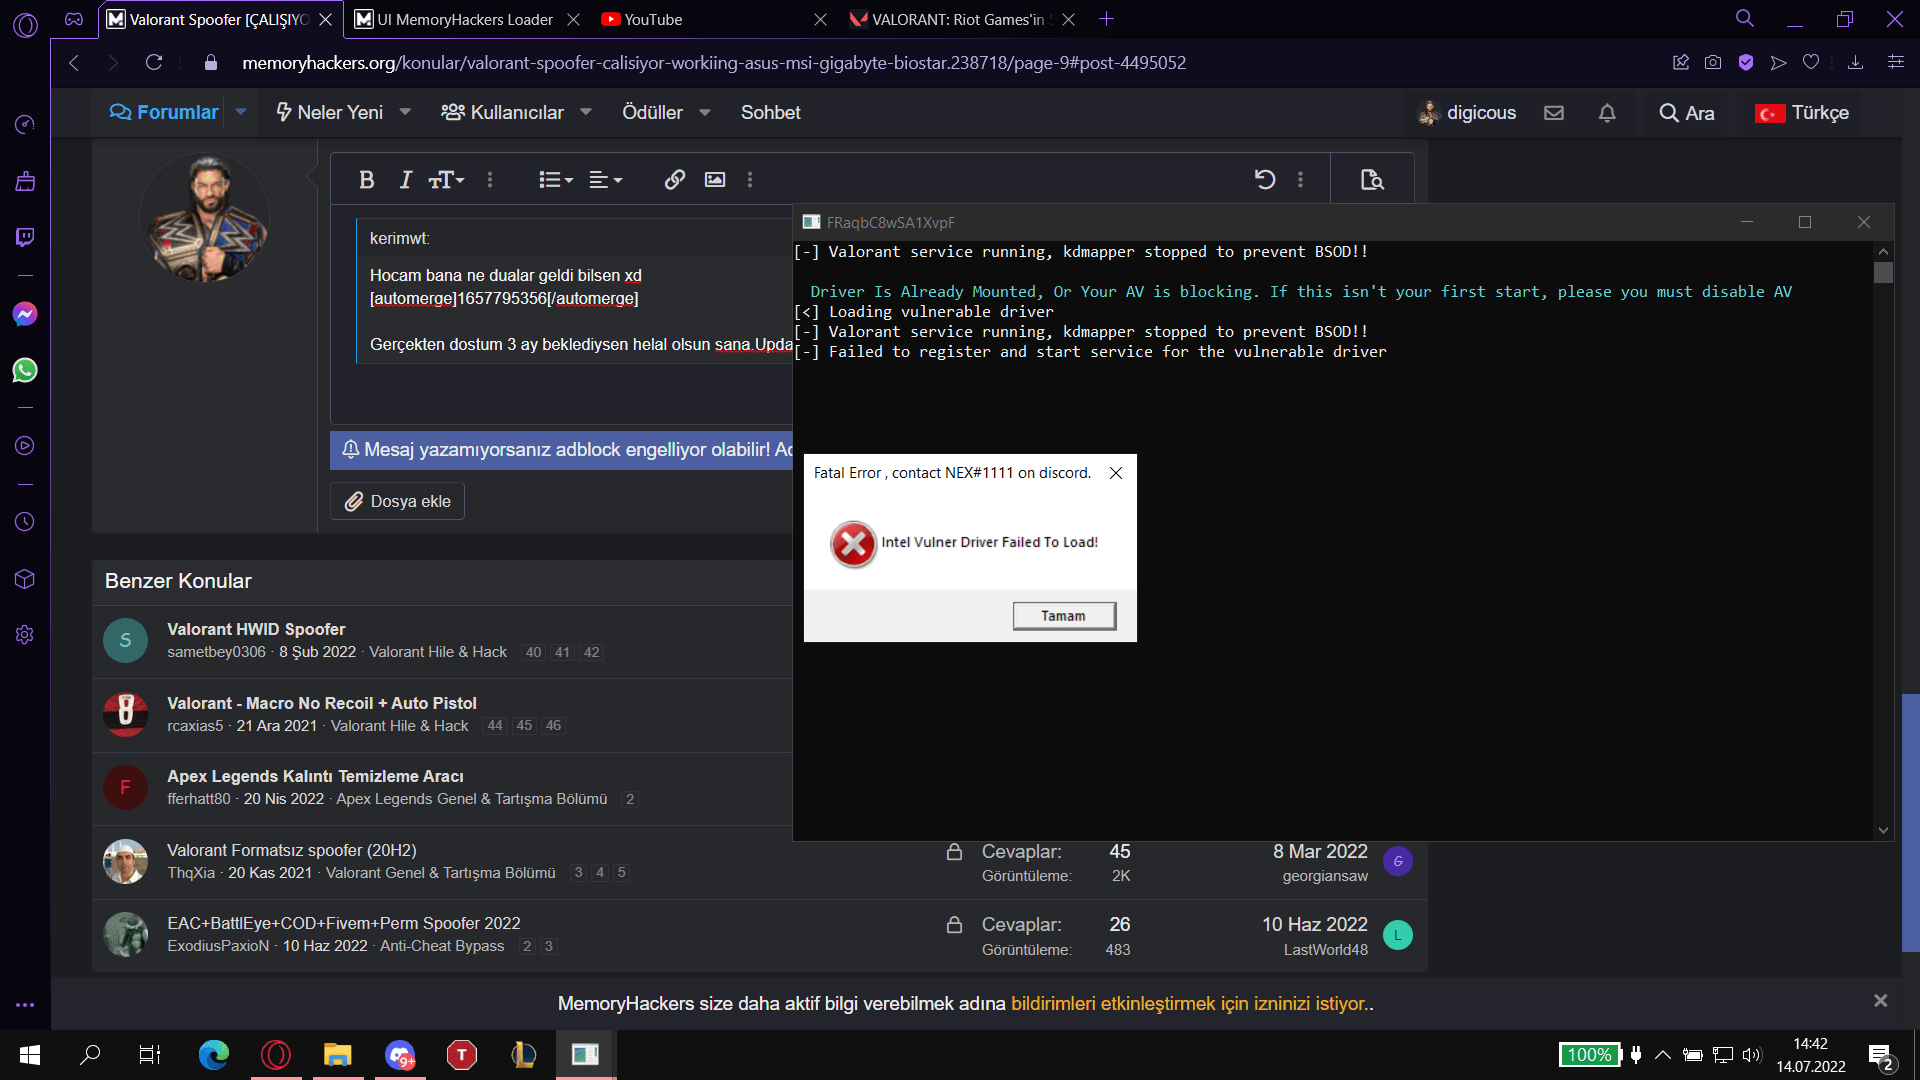Open more options next to insert image
The height and width of the screenshot is (1080, 1920).
point(750,180)
